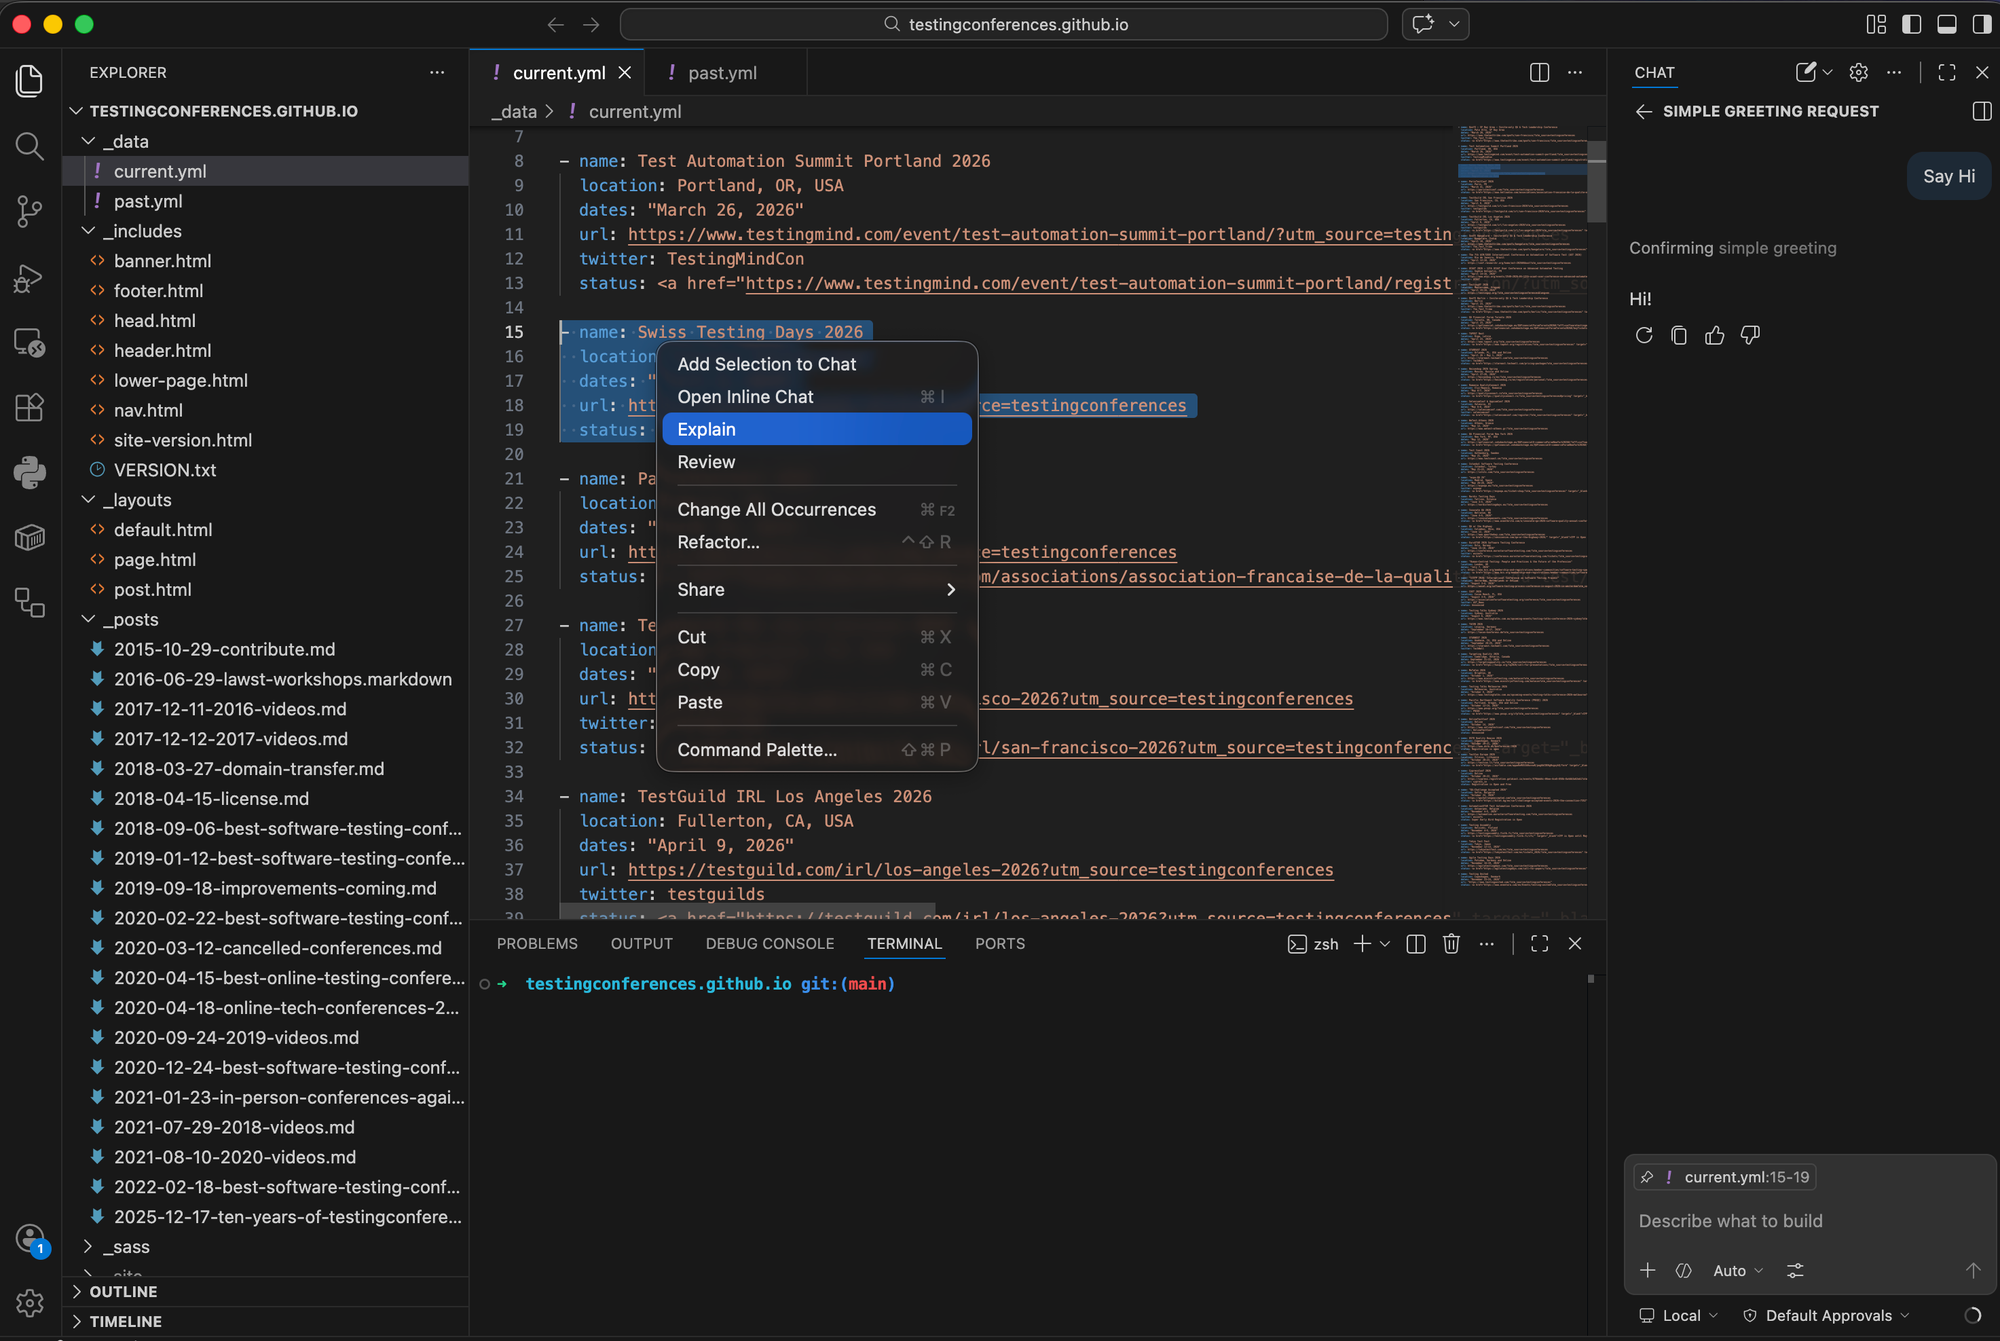Kill terminal with trash icon
This screenshot has width=2000, height=1341.
pyautogui.click(x=1451, y=943)
